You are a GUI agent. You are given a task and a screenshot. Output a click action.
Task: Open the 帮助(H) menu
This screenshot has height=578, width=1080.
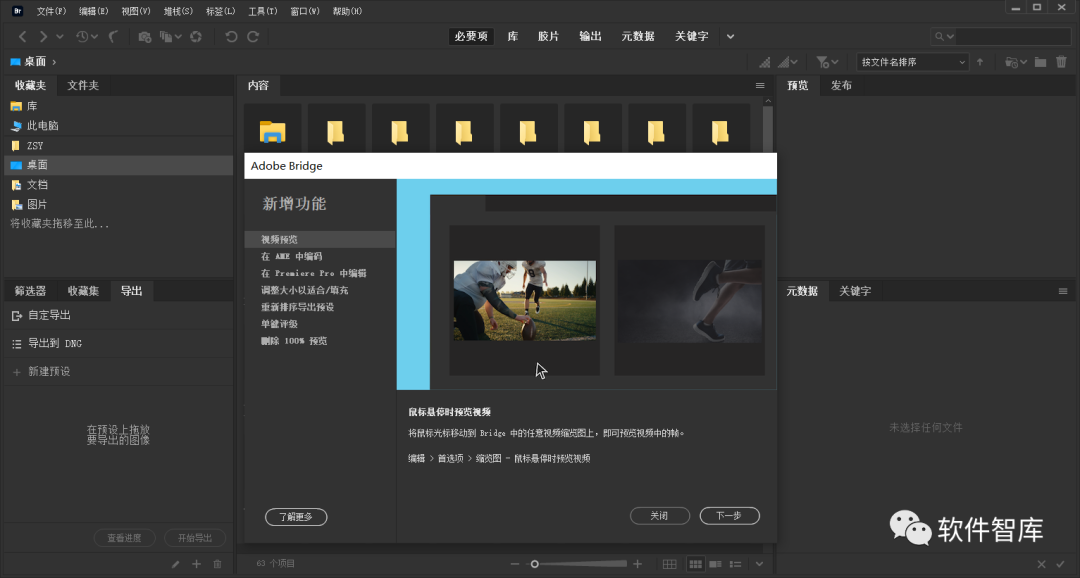(x=347, y=11)
